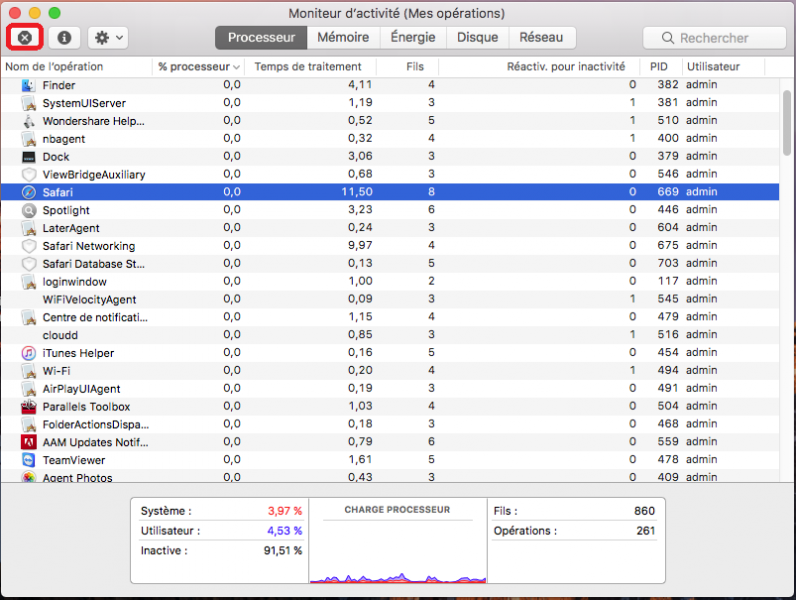The width and height of the screenshot is (796, 600).
Task: Click the TeamViewer process icon
Action: (x=28, y=460)
